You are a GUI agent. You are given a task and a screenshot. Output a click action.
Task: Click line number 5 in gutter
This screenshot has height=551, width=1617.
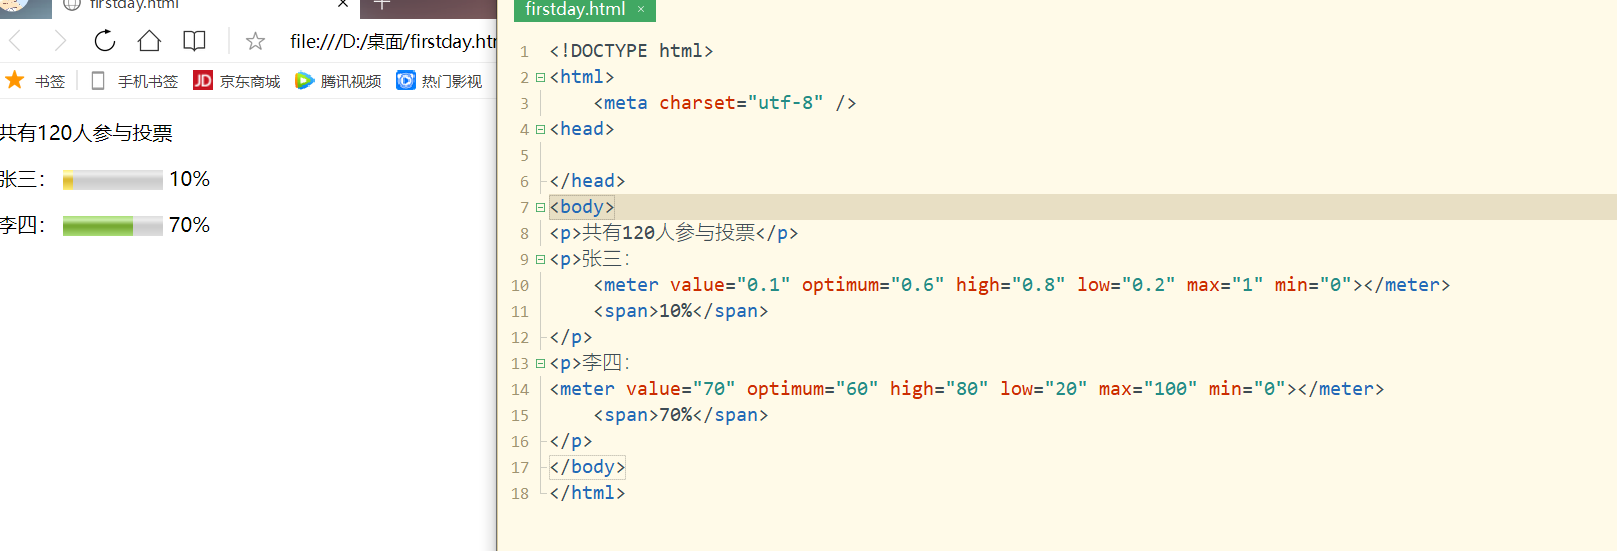coord(524,155)
